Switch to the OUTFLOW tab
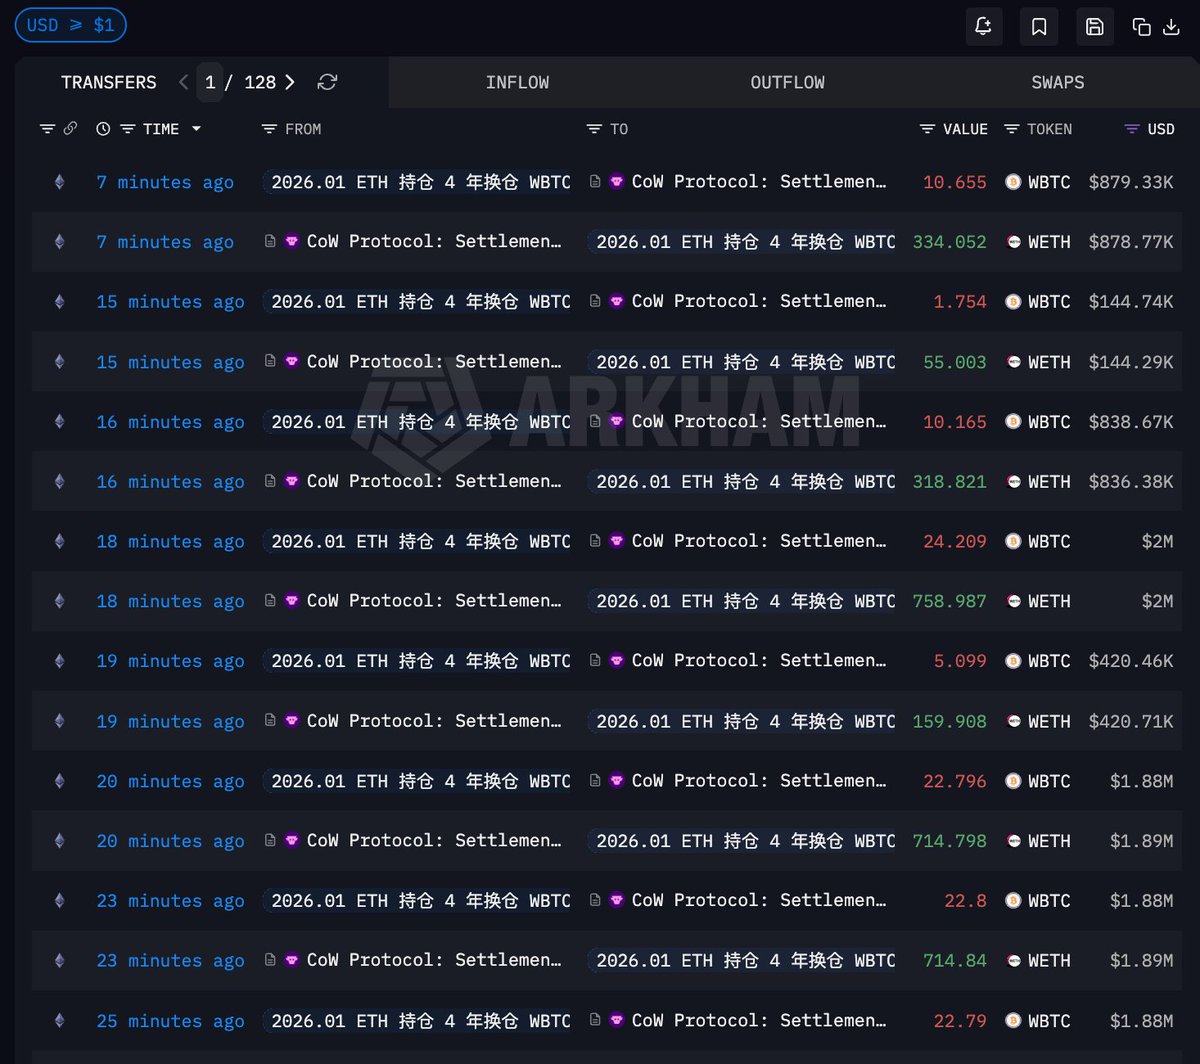Image resolution: width=1200 pixels, height=1064 pixels. point(788,82)
